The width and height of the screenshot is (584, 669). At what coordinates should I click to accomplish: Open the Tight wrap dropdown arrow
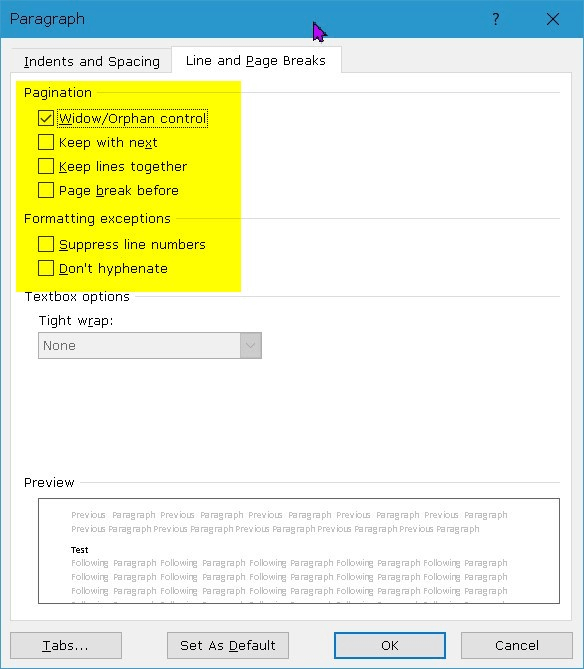click(x=250, y=346)
